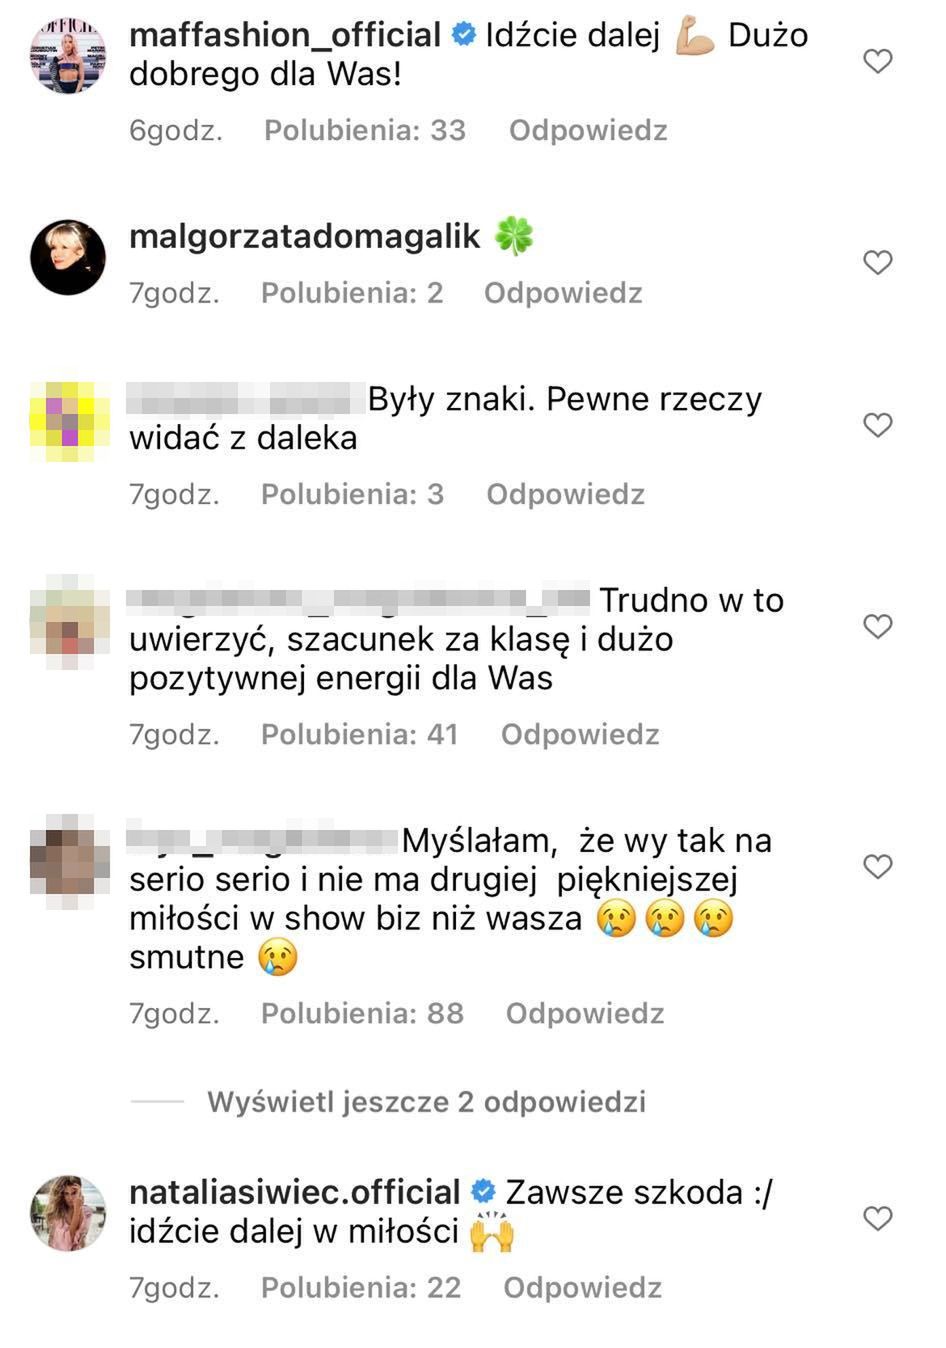Tap the heart next to 'Były znaki' comment
Image resolution: width=946 pixels, height=1348 pixels.
tap(877, 425)
